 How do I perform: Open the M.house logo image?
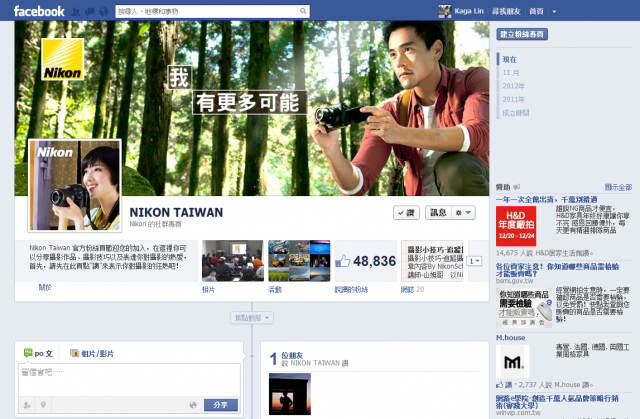point(513,361)
